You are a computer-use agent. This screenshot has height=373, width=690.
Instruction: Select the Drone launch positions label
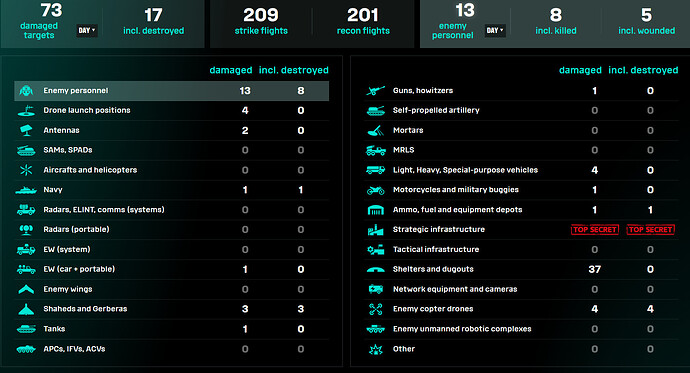click(87, 110)
